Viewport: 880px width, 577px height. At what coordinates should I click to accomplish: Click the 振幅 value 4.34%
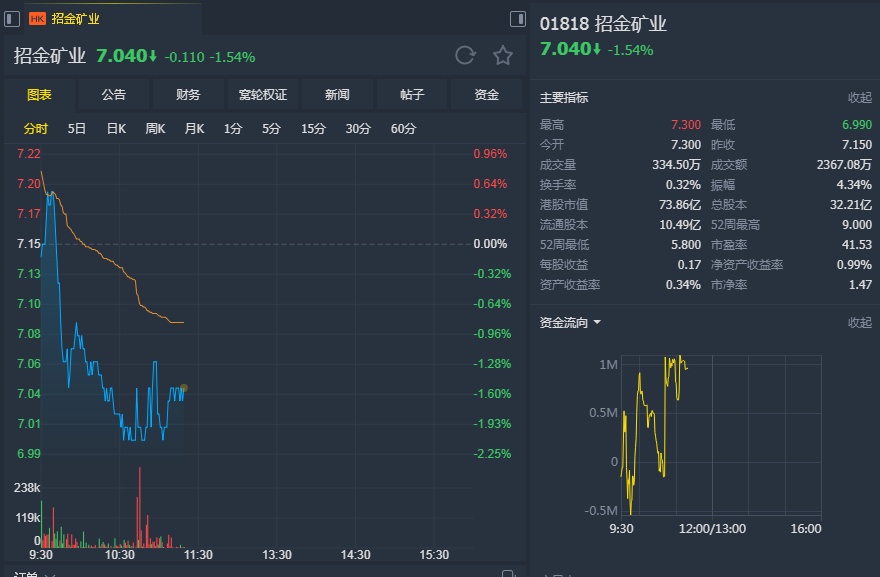click(854, 185)
